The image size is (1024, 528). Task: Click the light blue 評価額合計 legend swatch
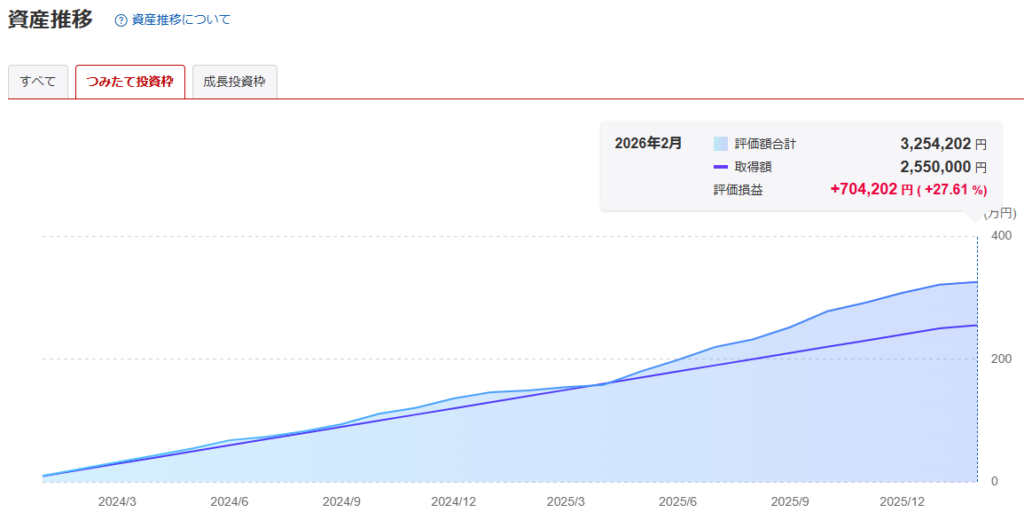coord(721,144)
